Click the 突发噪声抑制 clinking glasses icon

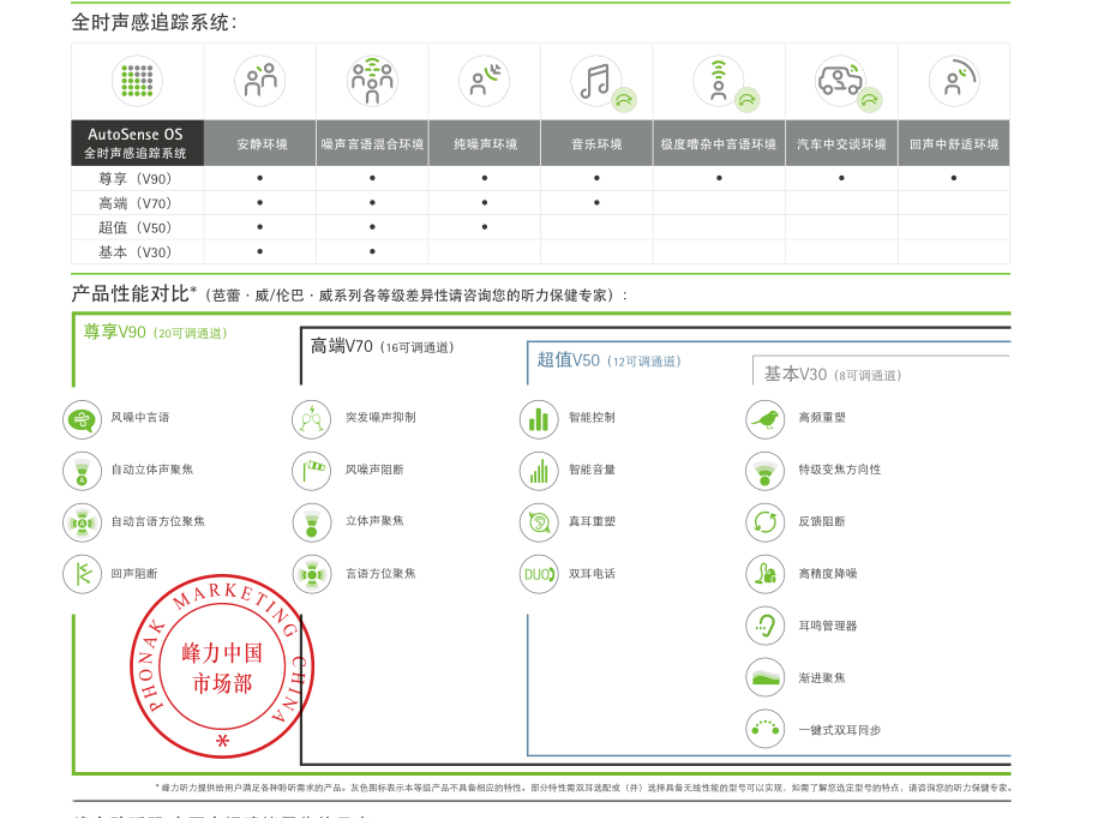(312, 420)
